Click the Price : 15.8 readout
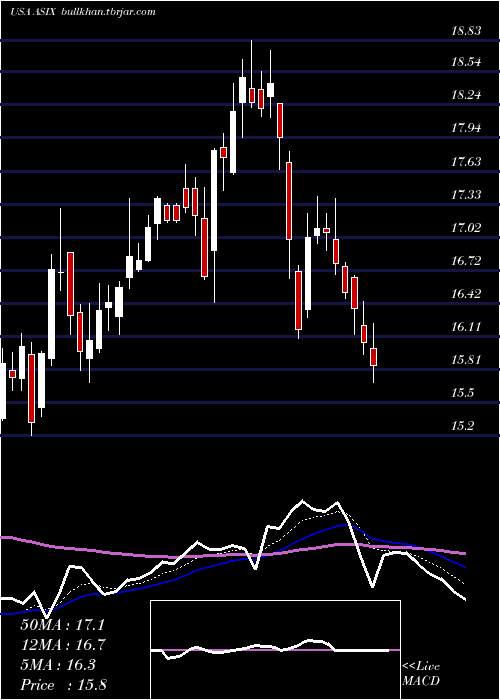Screen dimensions: 500x700 click(x=63, y=685)
